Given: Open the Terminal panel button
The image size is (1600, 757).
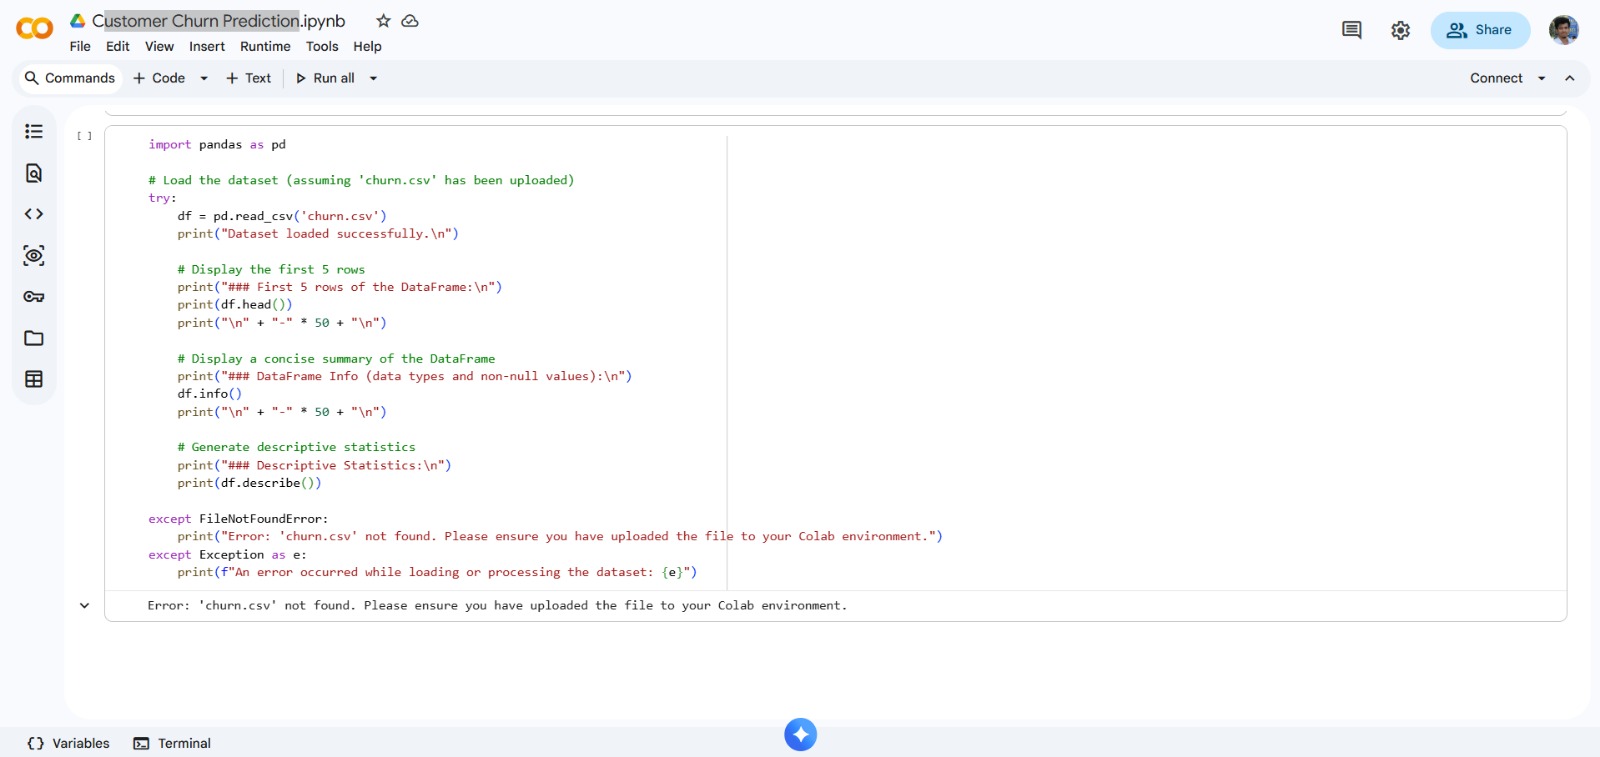Looking at the screenshot, I should click(172, 743).
